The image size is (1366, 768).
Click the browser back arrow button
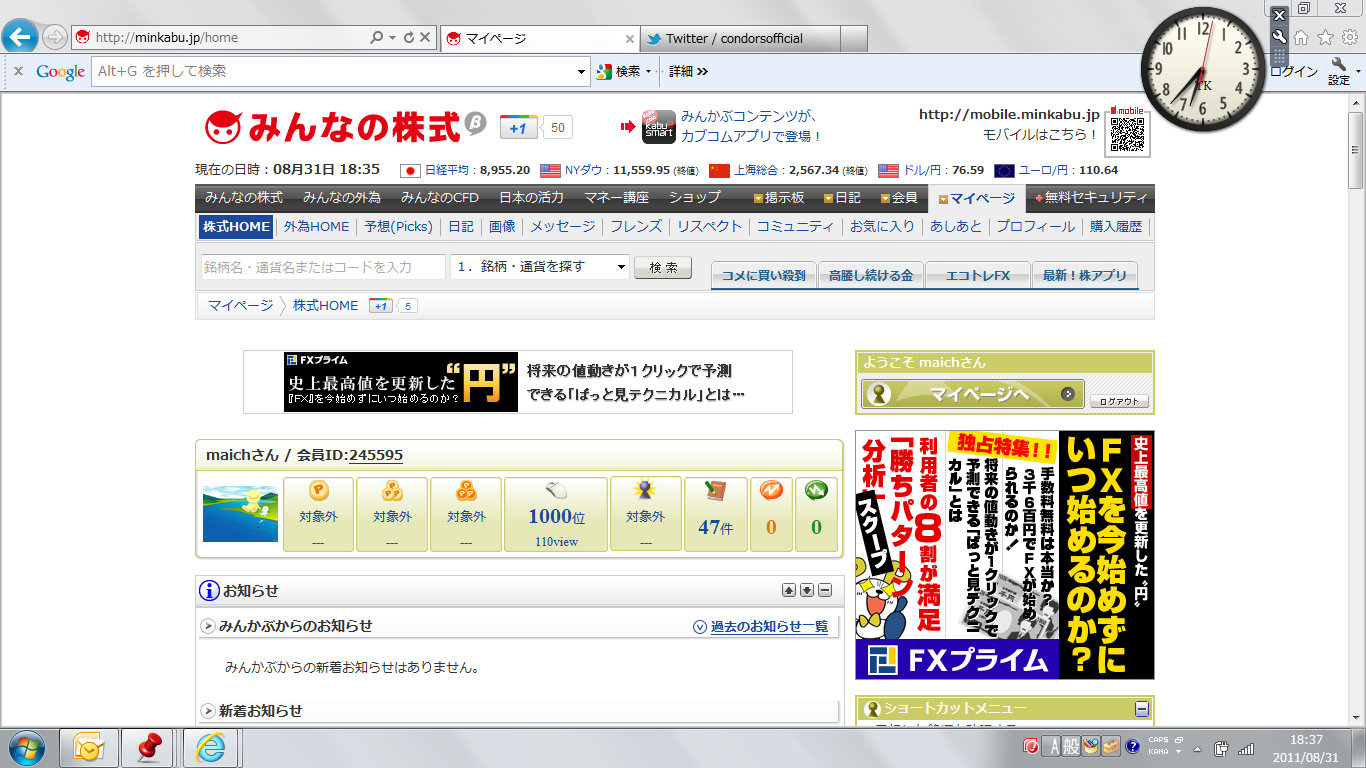click(21, 38)
